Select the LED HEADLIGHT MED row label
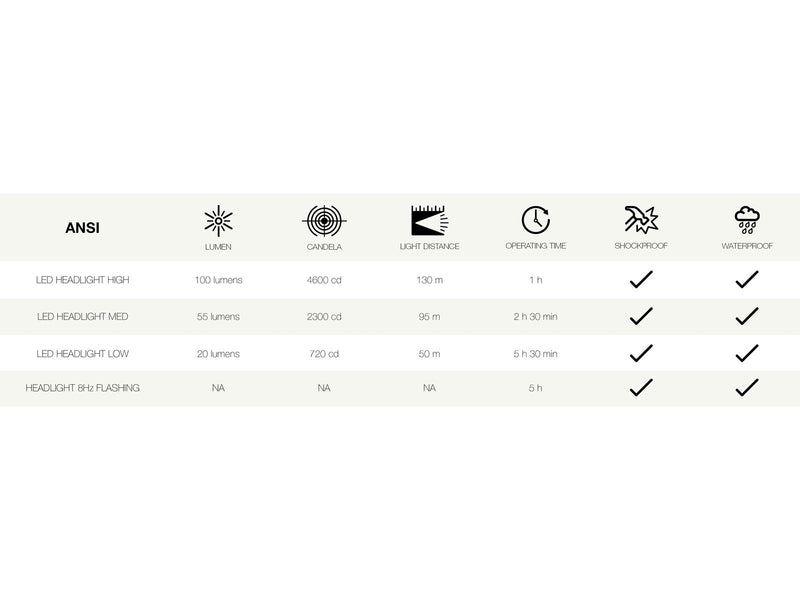Image resolution: width=800 pixels, height=600 pixels. [x=83, y=316]
